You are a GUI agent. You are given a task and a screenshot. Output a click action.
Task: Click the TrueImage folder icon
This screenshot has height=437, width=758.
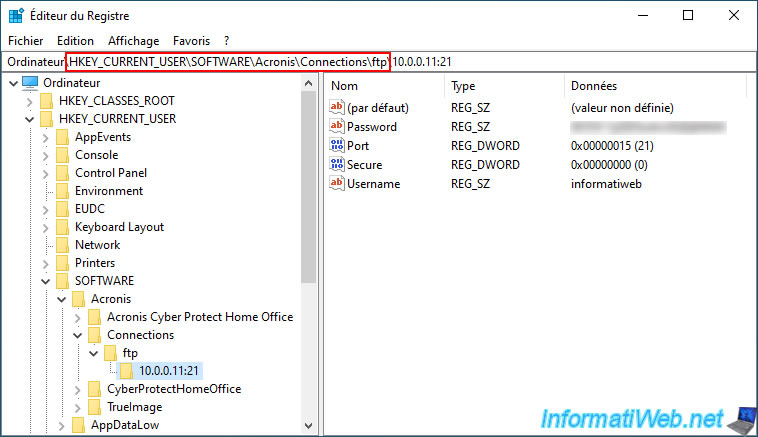94,407
